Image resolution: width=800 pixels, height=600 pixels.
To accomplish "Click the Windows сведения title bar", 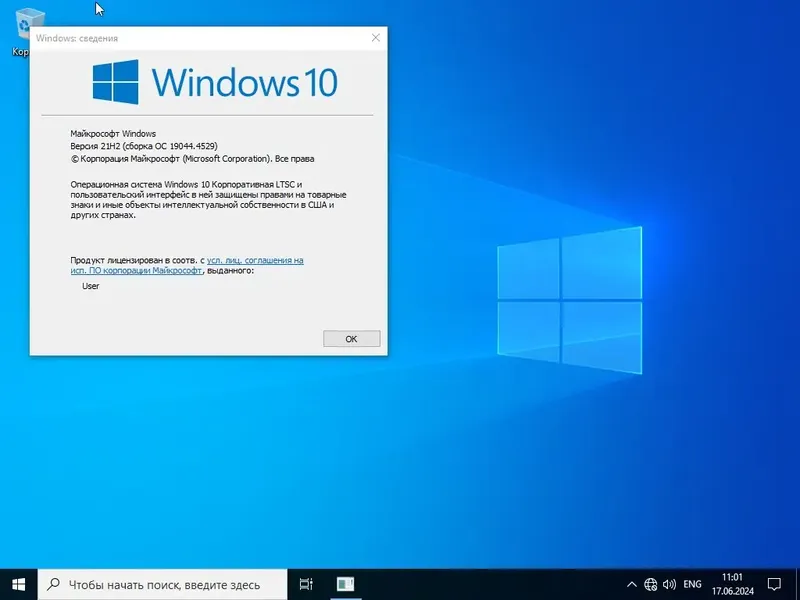I will click(200, 38).
